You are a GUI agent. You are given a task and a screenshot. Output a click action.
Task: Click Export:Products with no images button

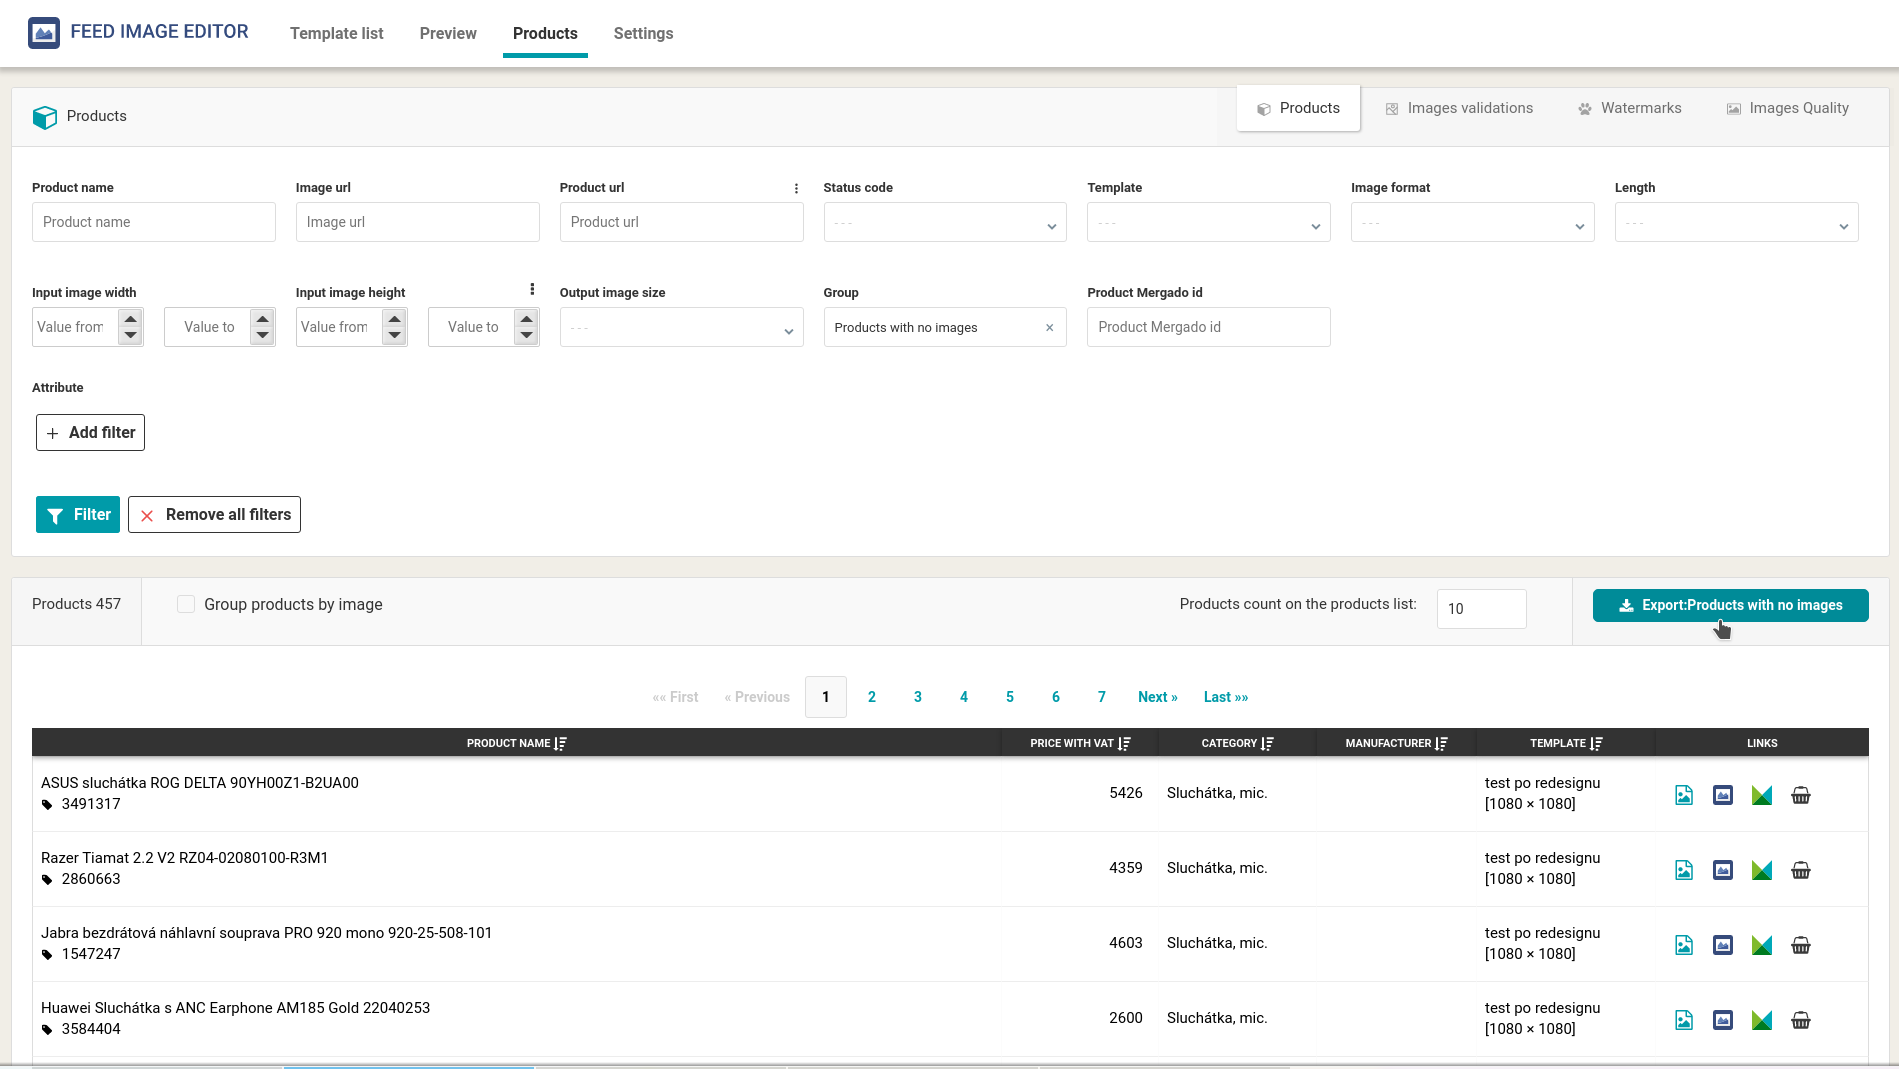pos(1730,605)
